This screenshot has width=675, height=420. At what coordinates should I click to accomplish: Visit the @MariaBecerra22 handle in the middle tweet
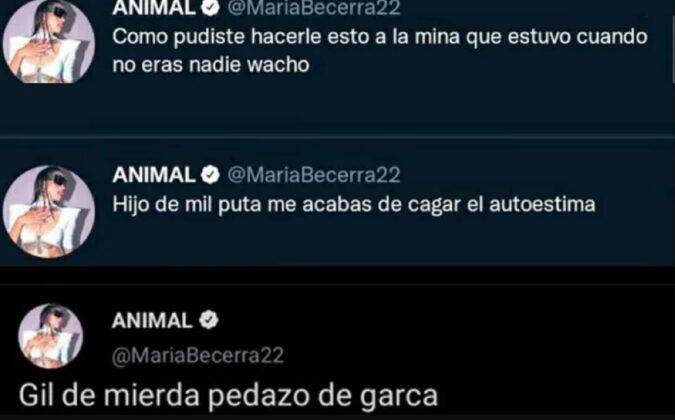pyautogui.click(x=314, y=175)
